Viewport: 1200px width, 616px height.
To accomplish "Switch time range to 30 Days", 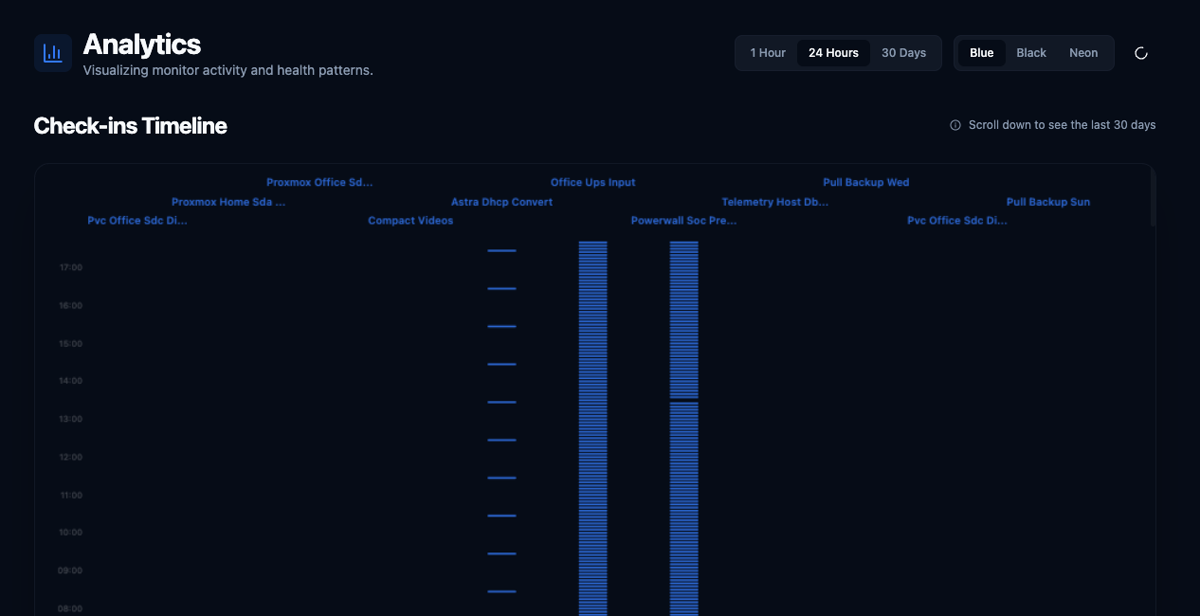I will [x=904, y=53].
